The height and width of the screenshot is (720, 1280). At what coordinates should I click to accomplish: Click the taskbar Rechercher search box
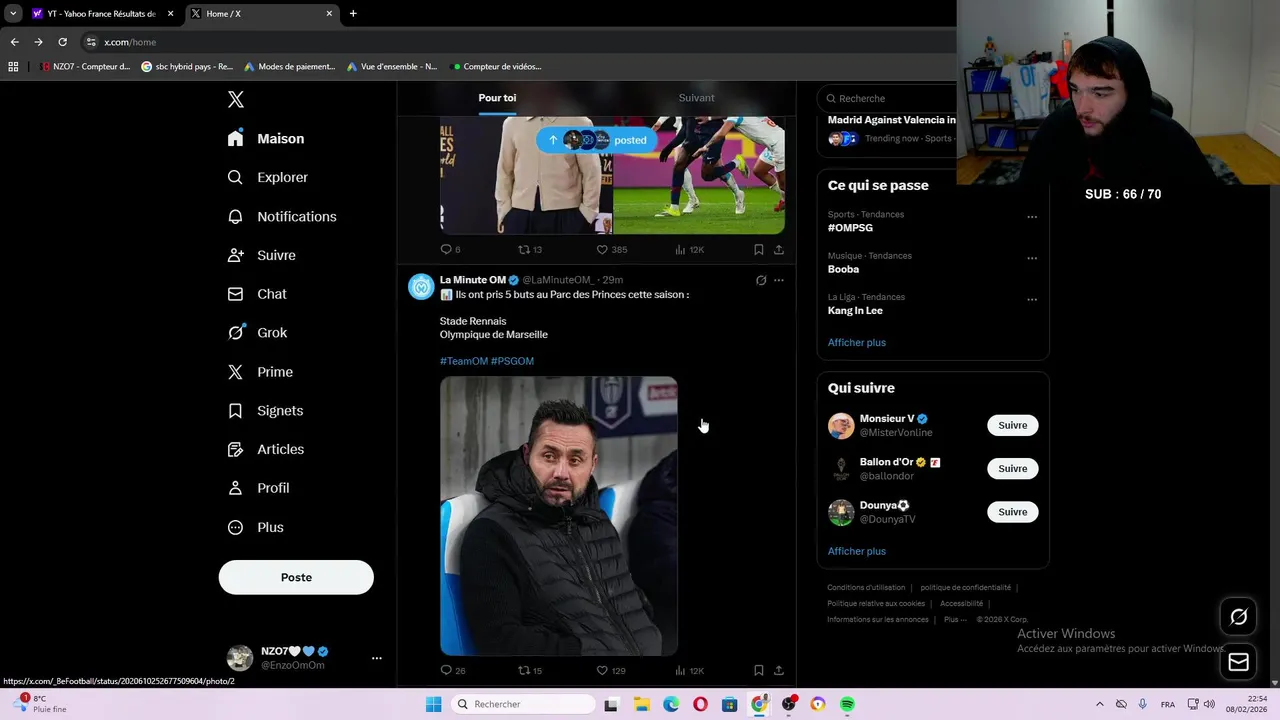[x=522, y=704]
